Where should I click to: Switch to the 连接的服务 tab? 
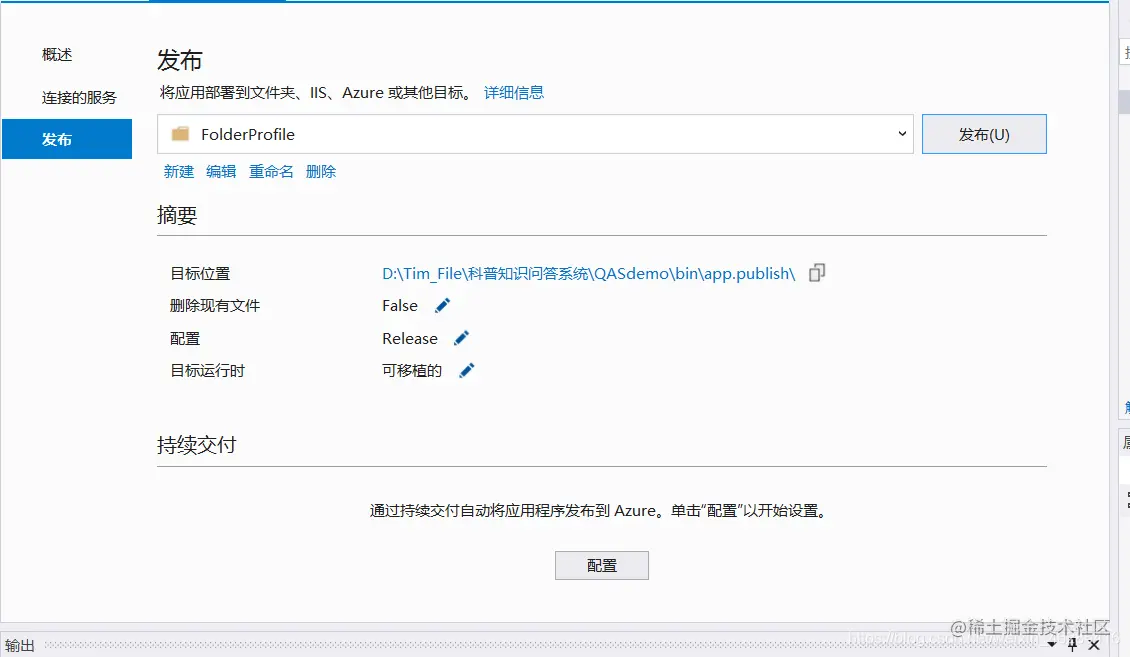pos(79,97)
